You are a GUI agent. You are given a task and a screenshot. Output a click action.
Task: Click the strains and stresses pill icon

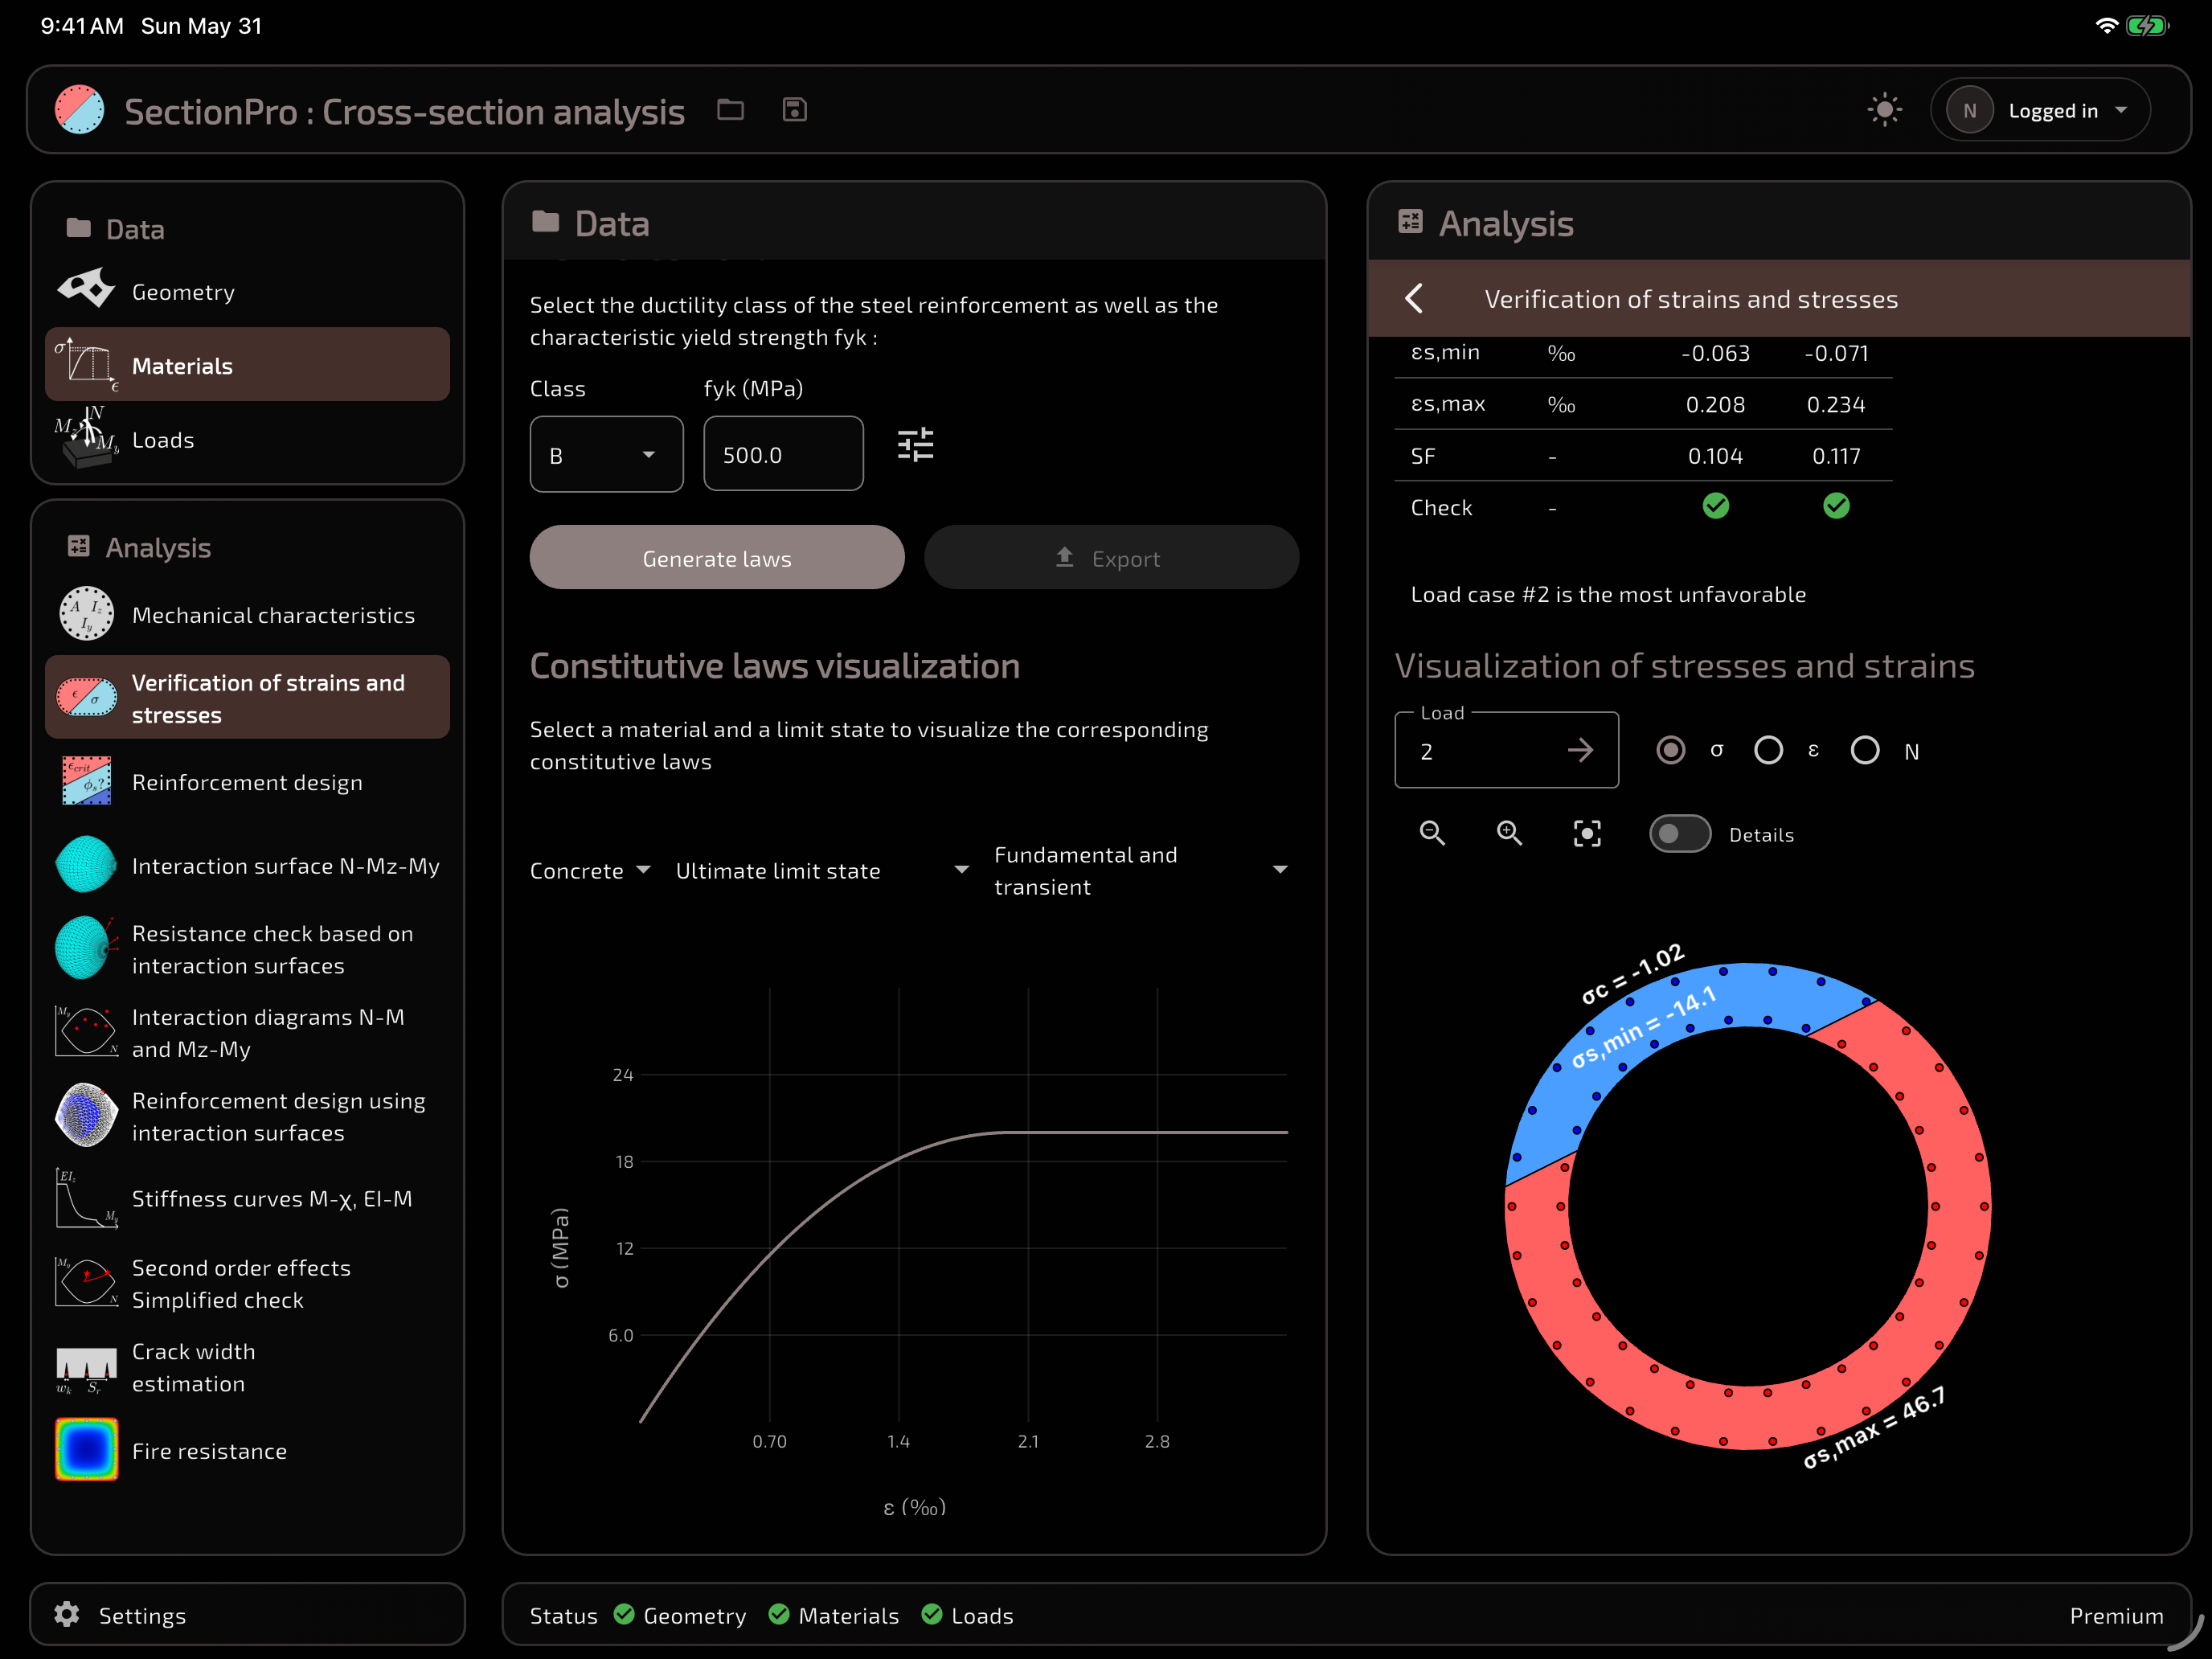[x=86, y=697]
